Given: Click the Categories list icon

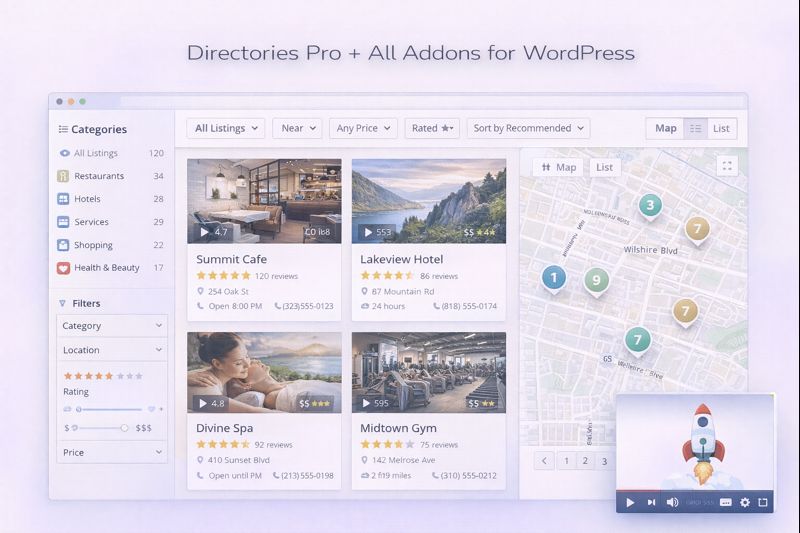Looking at the screenshot, I should (x=63, y=129).
